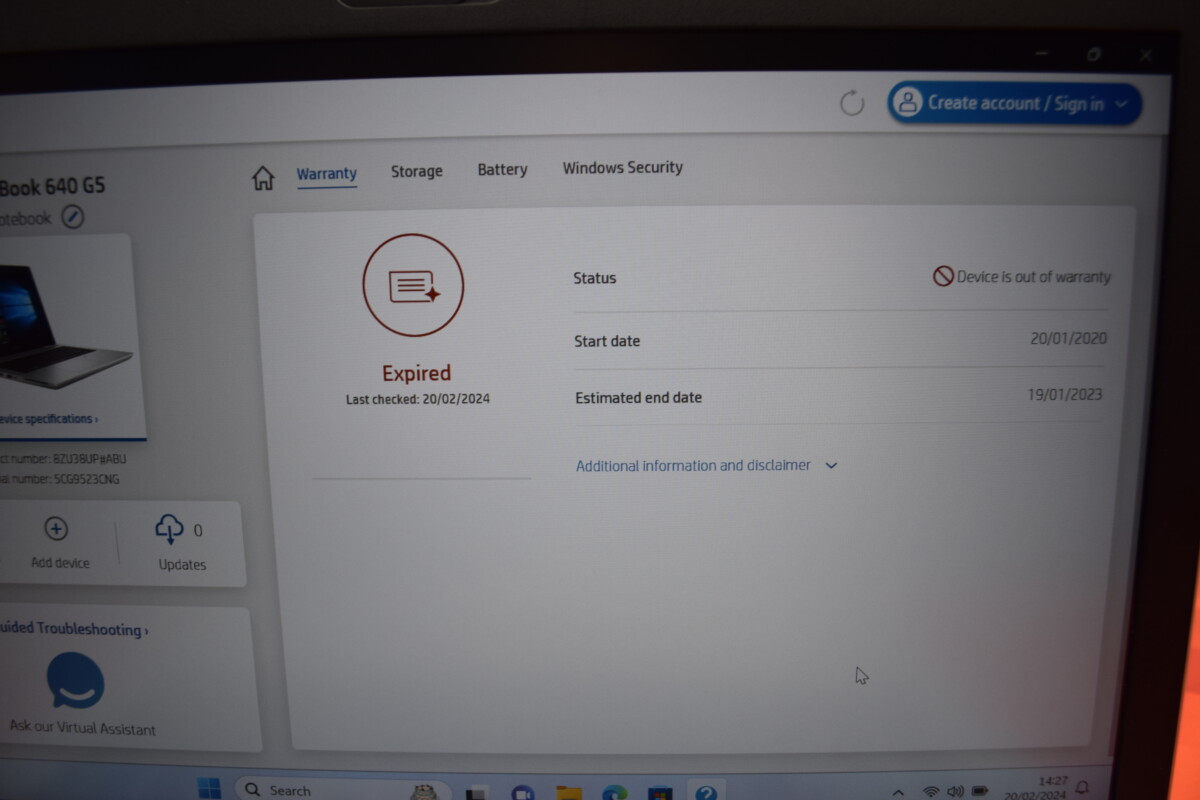This screenshot has height=800, width=1200.
Task: Click the Task View taskbar icon
Action: 477,792
